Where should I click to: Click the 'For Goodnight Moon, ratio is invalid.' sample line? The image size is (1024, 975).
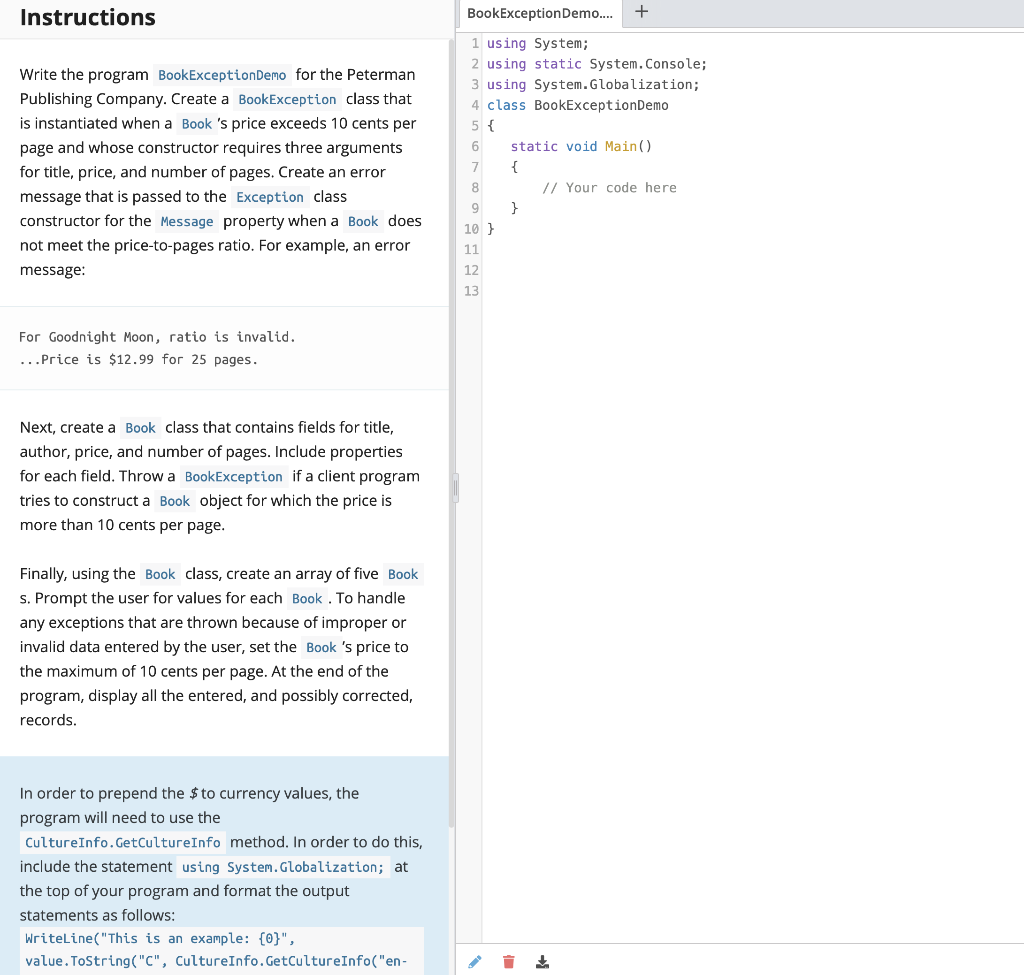pyautogui.click(x=157, y=337)
